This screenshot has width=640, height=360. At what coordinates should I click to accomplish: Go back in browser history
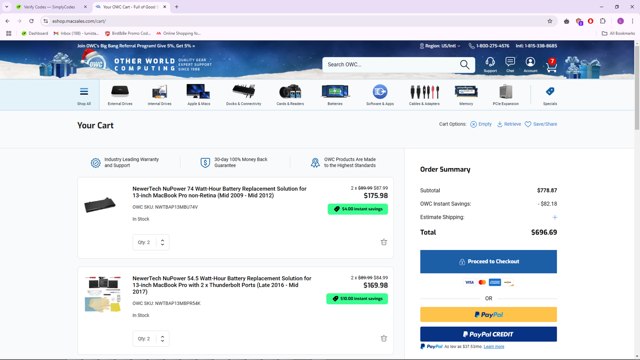[8, 21]
